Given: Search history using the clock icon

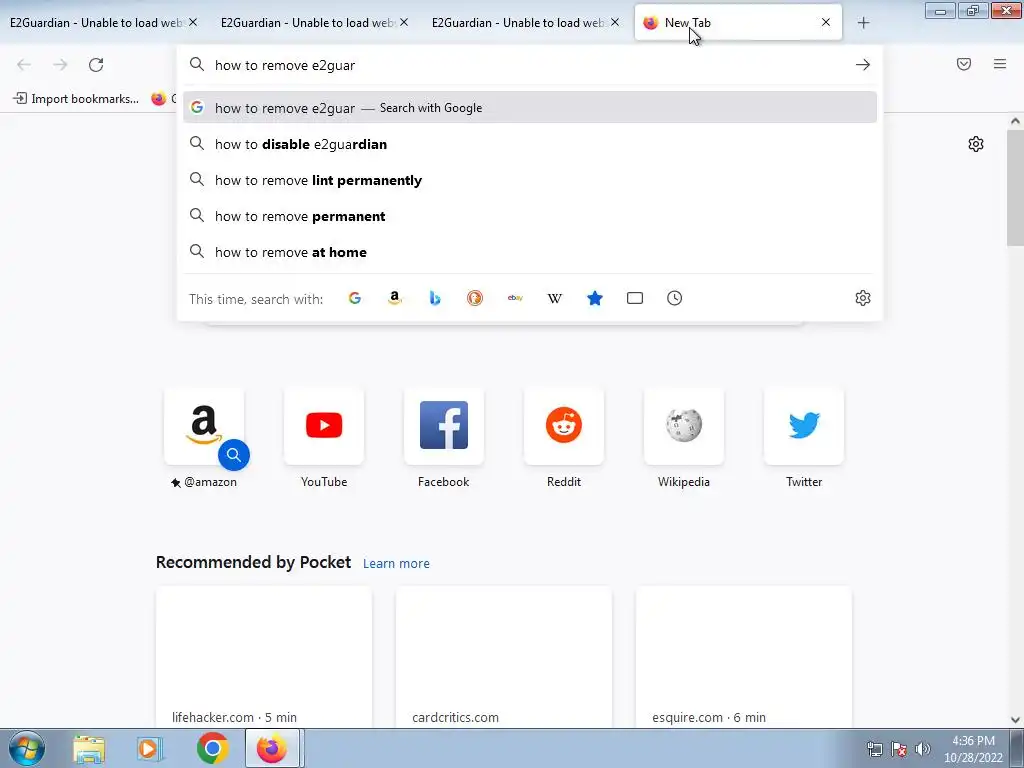Looking at the screenshot, I should pyautogui.click(x=675, y=298).
